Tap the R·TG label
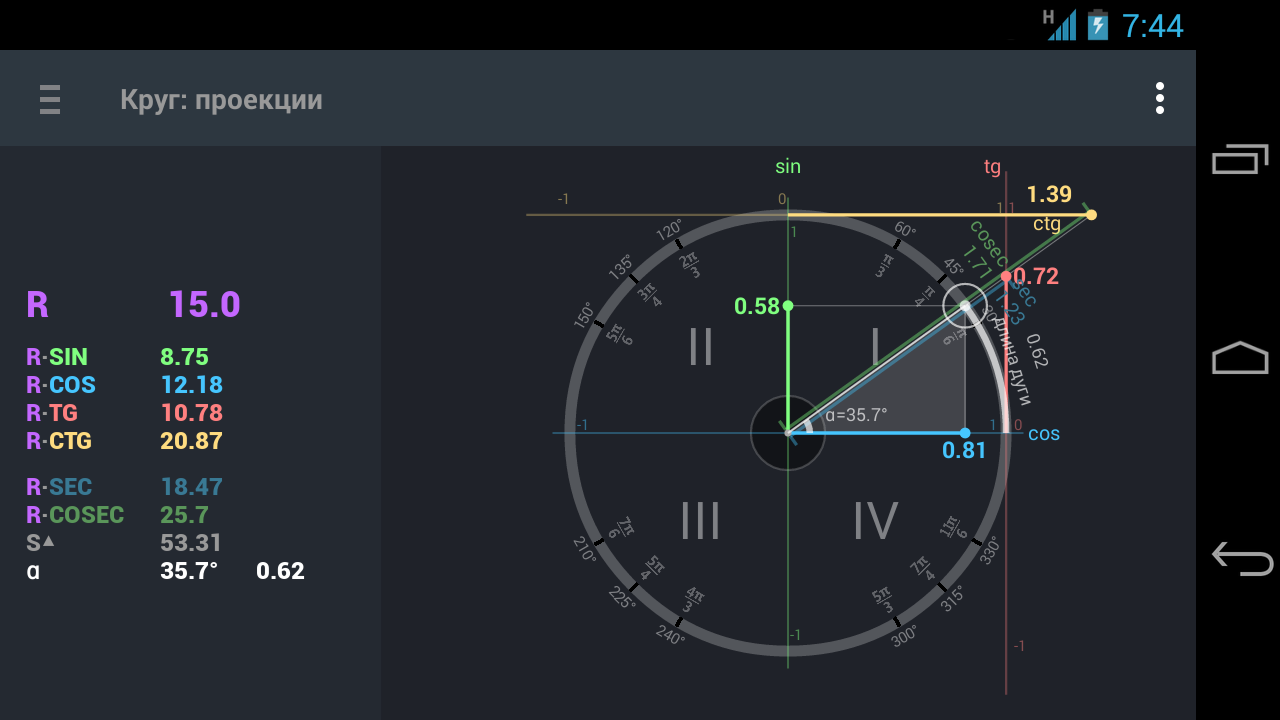 coord(52,413)
